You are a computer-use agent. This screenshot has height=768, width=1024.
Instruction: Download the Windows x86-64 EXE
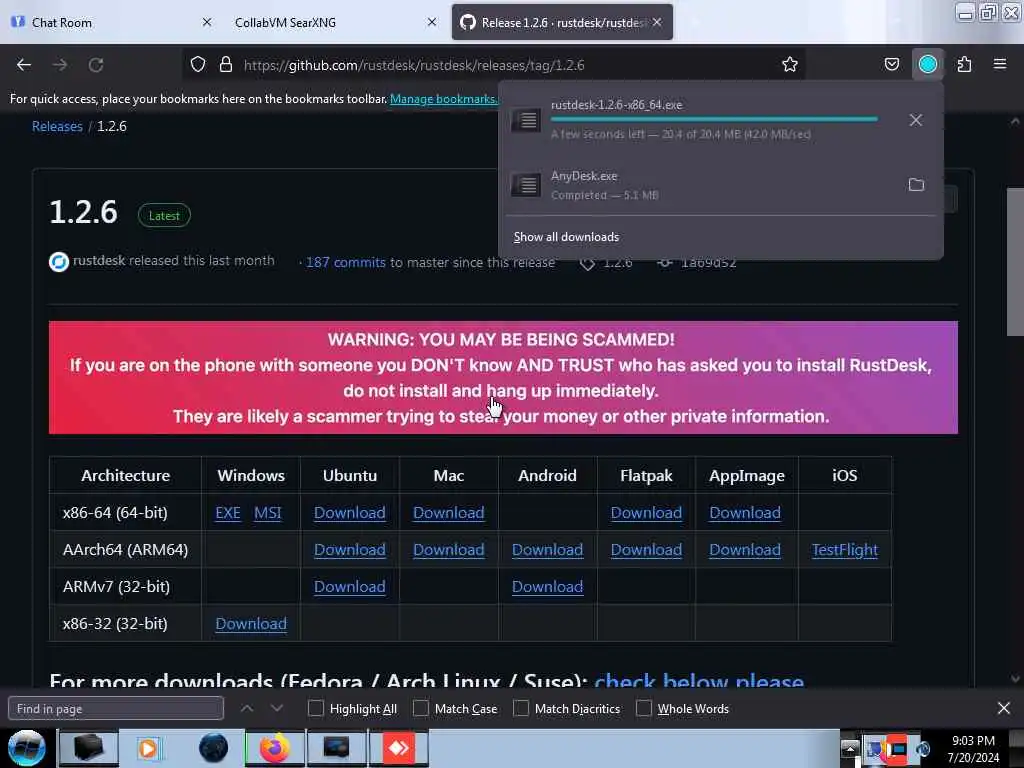click(228, 513)
